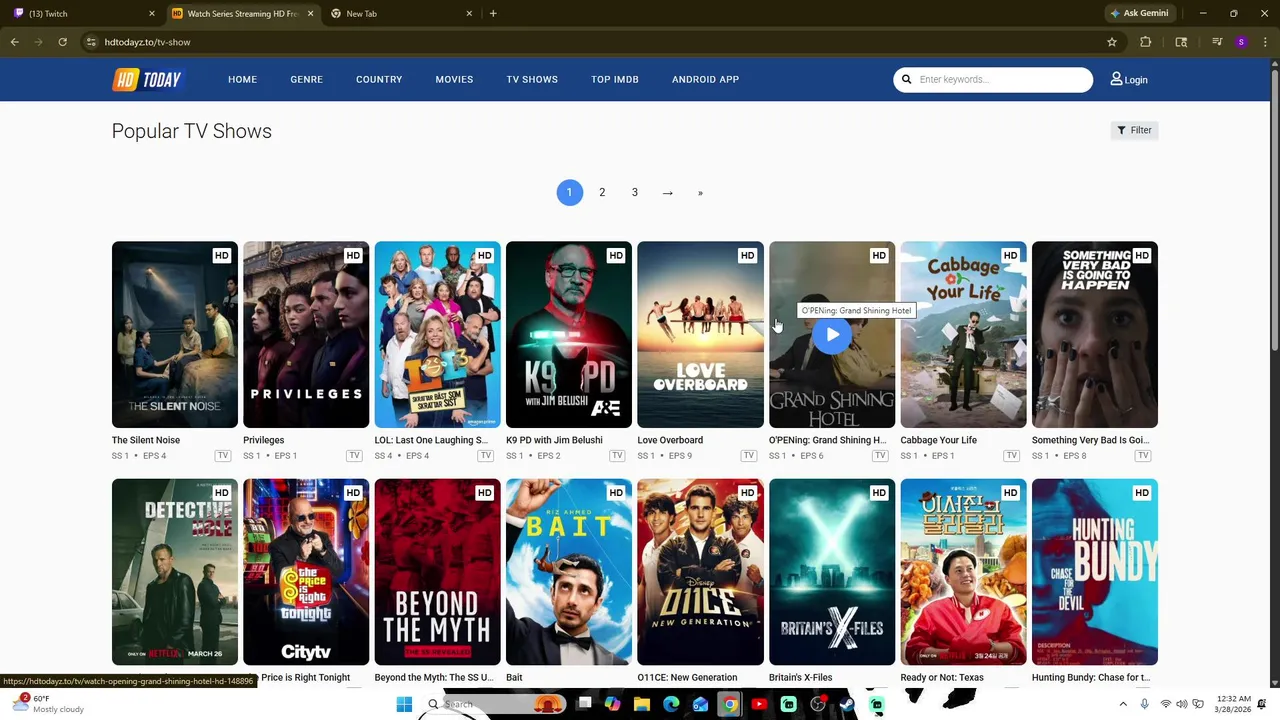
Task: Open the media control icon in Chrome toolbar
Action: click(x=1217, y=42)
